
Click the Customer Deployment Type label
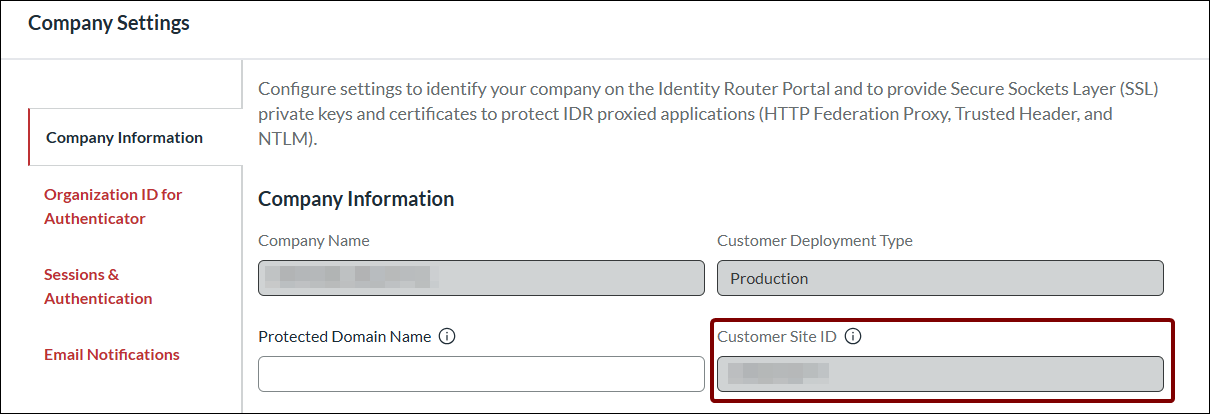(815, 241)
